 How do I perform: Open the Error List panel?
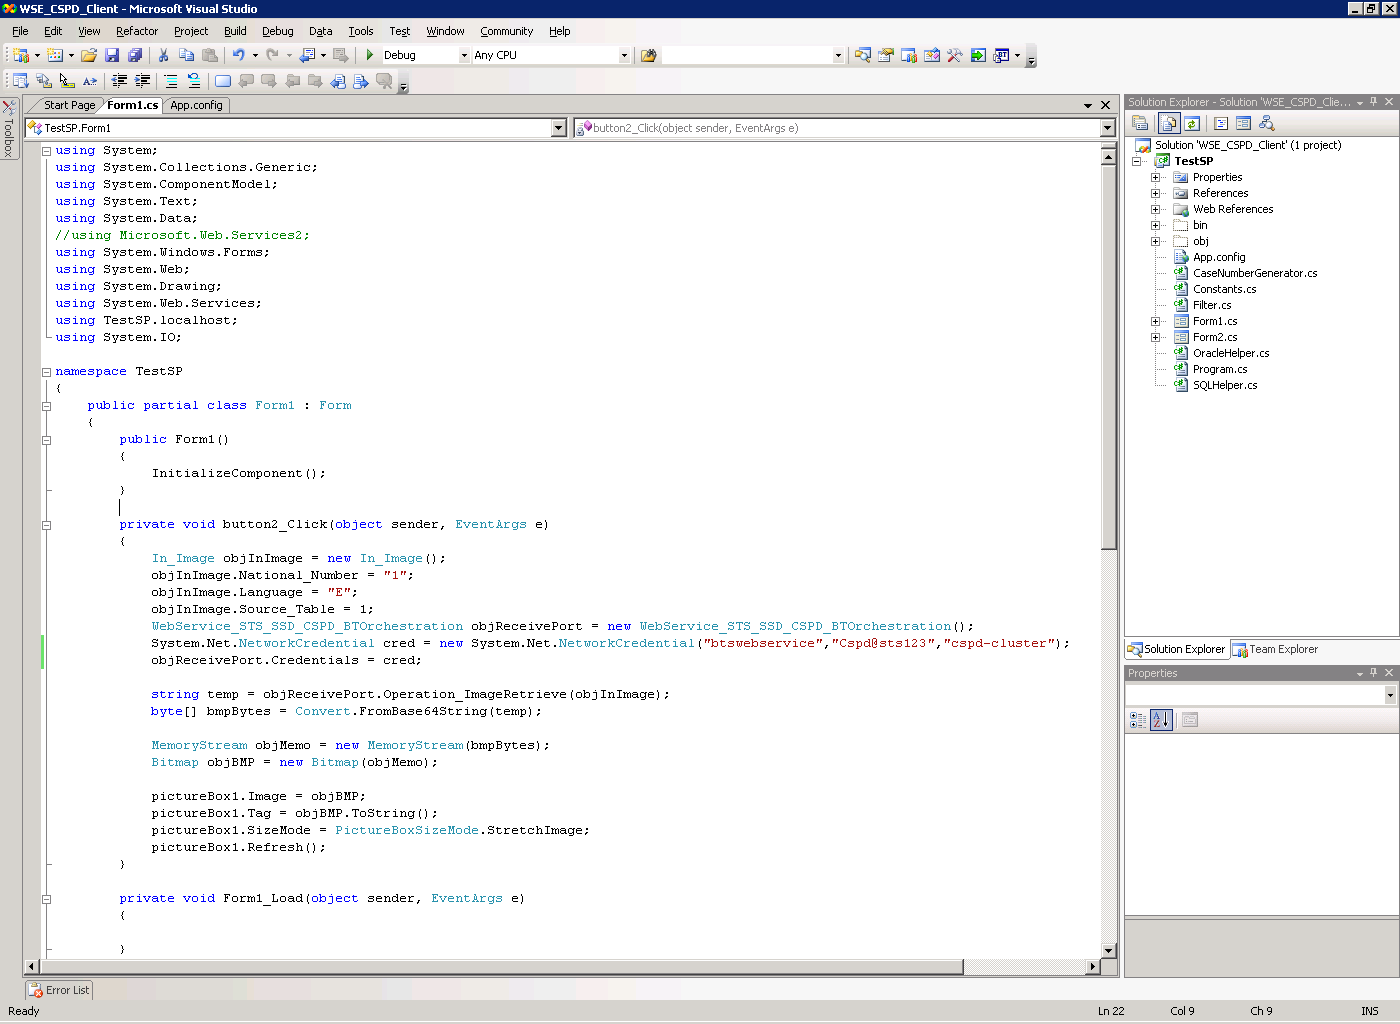tap(59, 990)
